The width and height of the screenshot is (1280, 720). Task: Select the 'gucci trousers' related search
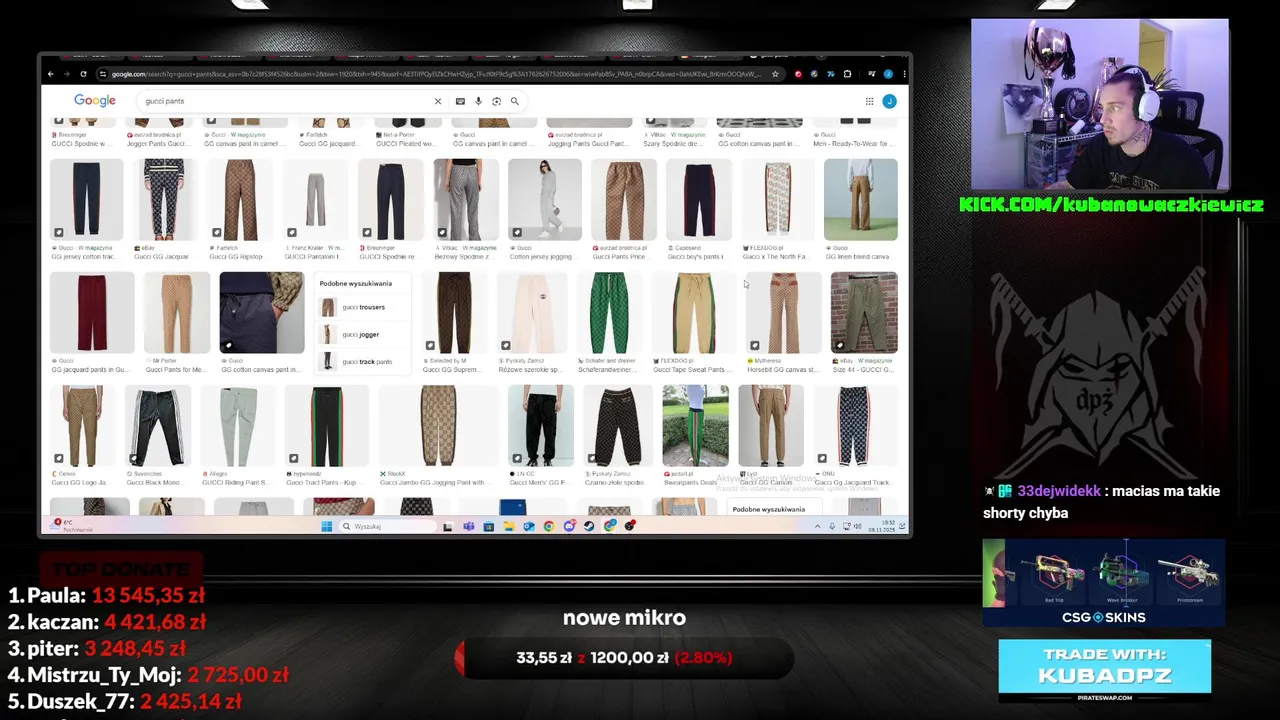click(x=362, y=307)
